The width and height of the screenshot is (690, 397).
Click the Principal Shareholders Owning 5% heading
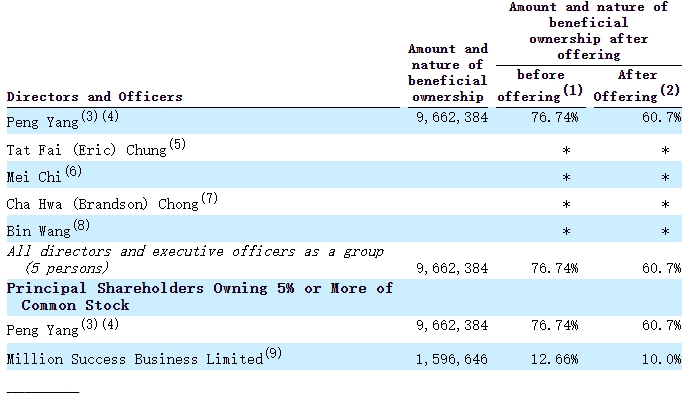coord(200,297)
